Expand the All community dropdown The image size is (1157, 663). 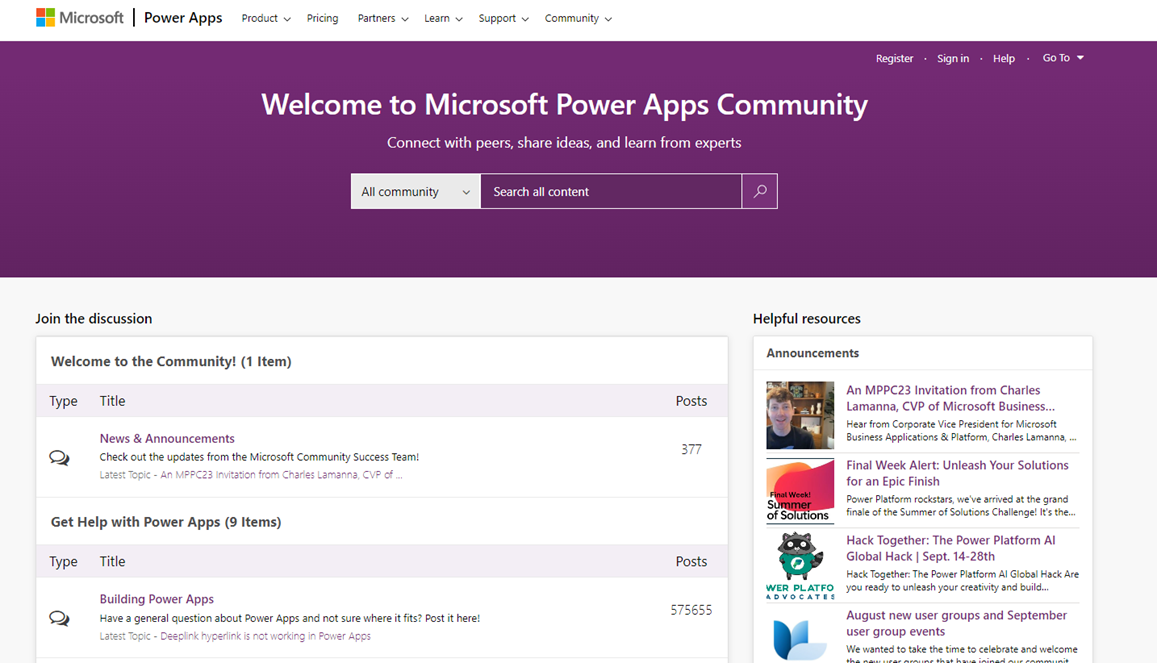click(415, 191)
